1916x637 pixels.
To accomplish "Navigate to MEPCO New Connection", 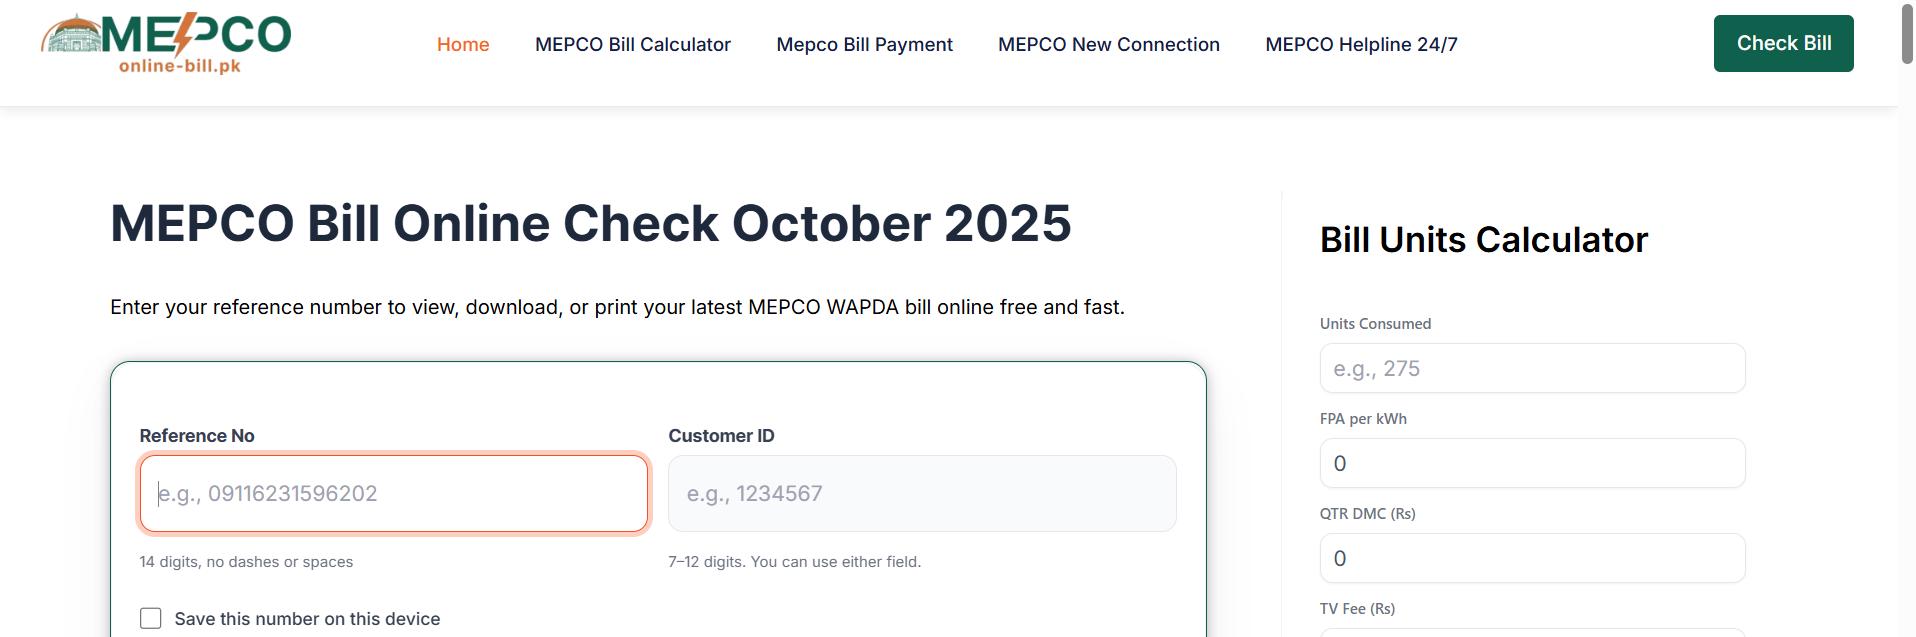I will [1108, 44].
